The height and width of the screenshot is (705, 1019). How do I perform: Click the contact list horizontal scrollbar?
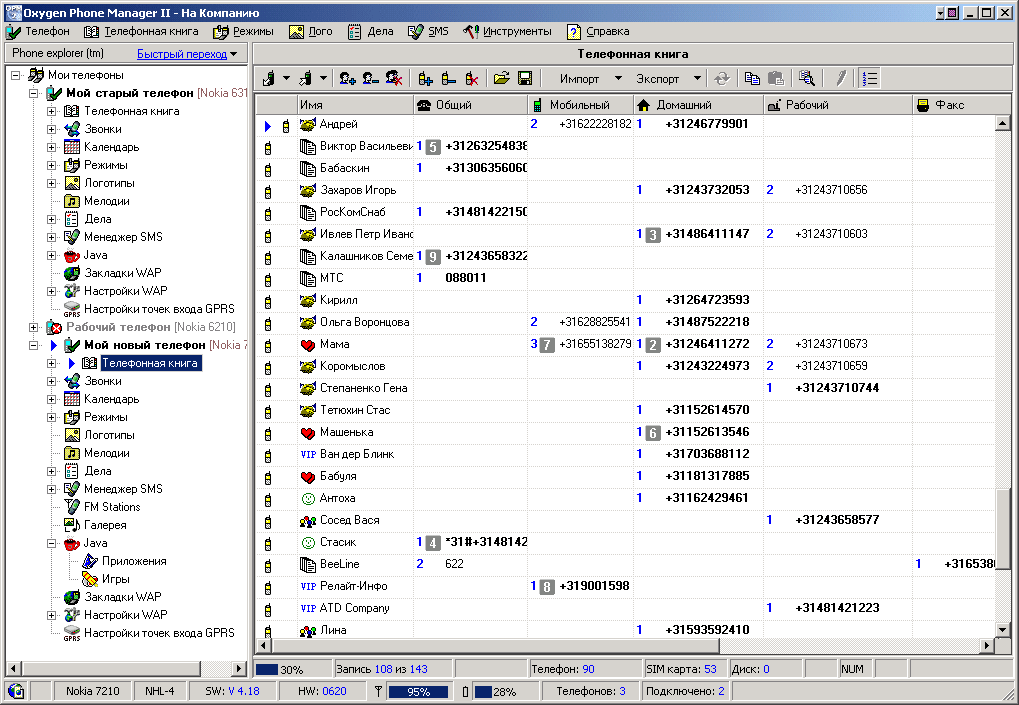pos(626,645)
